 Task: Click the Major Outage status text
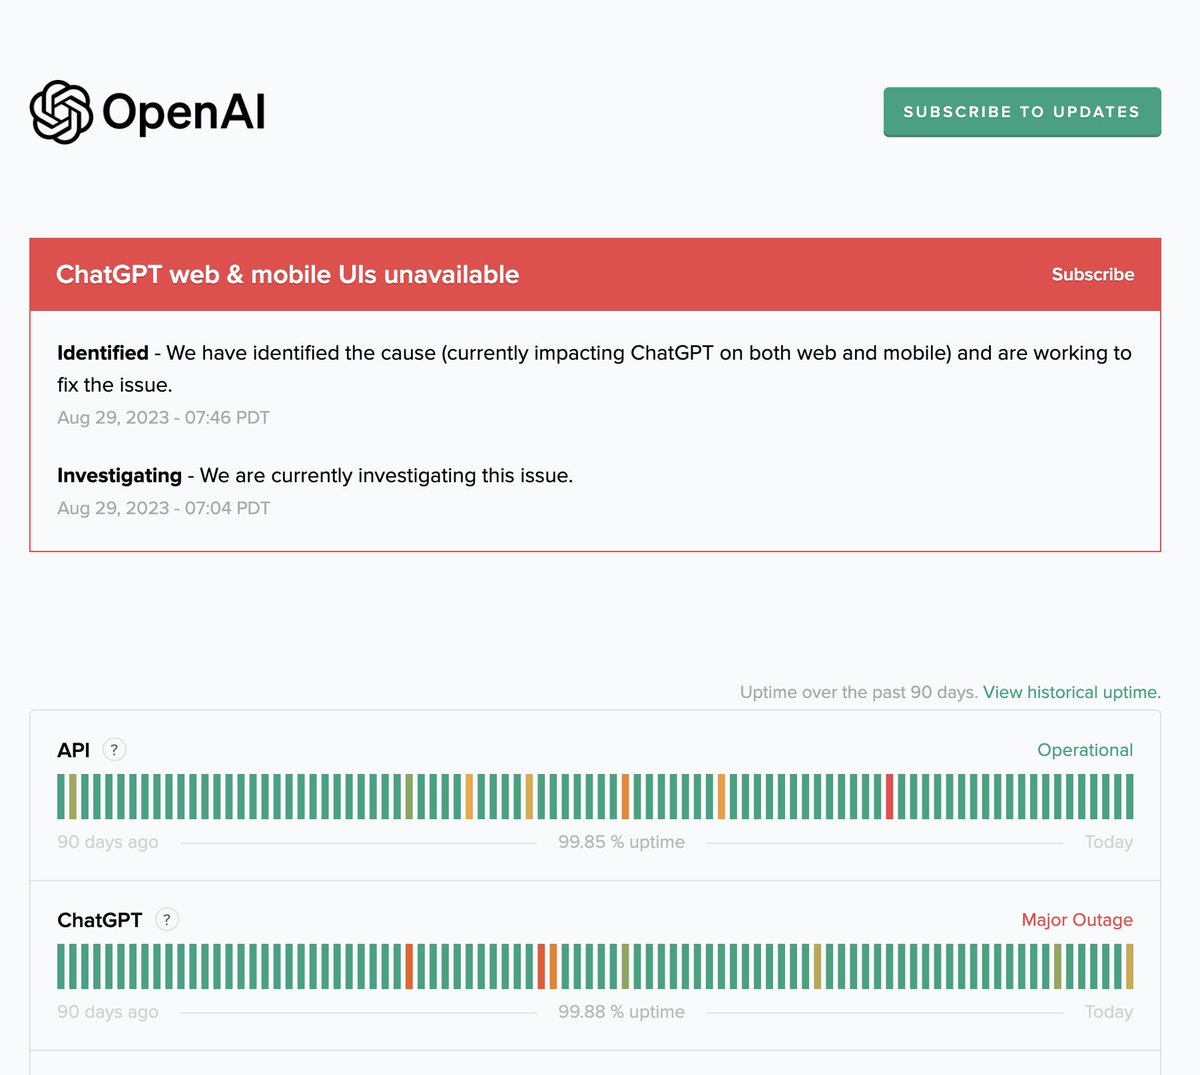[x=1077, y=920]
